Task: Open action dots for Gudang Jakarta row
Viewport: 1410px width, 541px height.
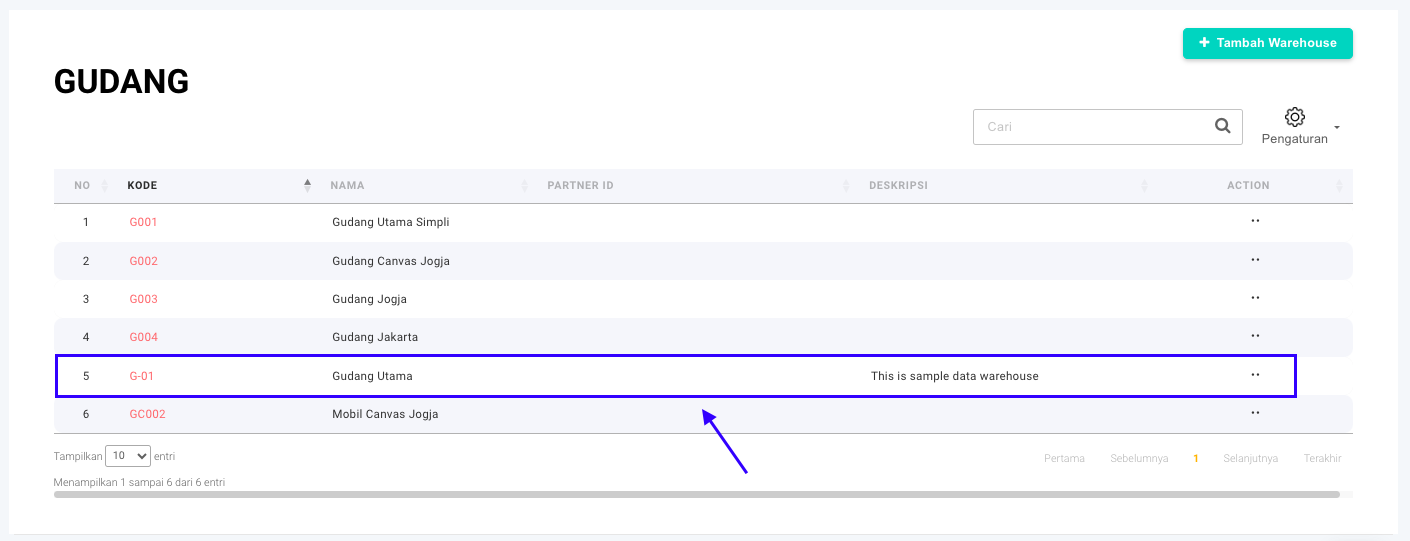Action: click(x=1255, y=336)
